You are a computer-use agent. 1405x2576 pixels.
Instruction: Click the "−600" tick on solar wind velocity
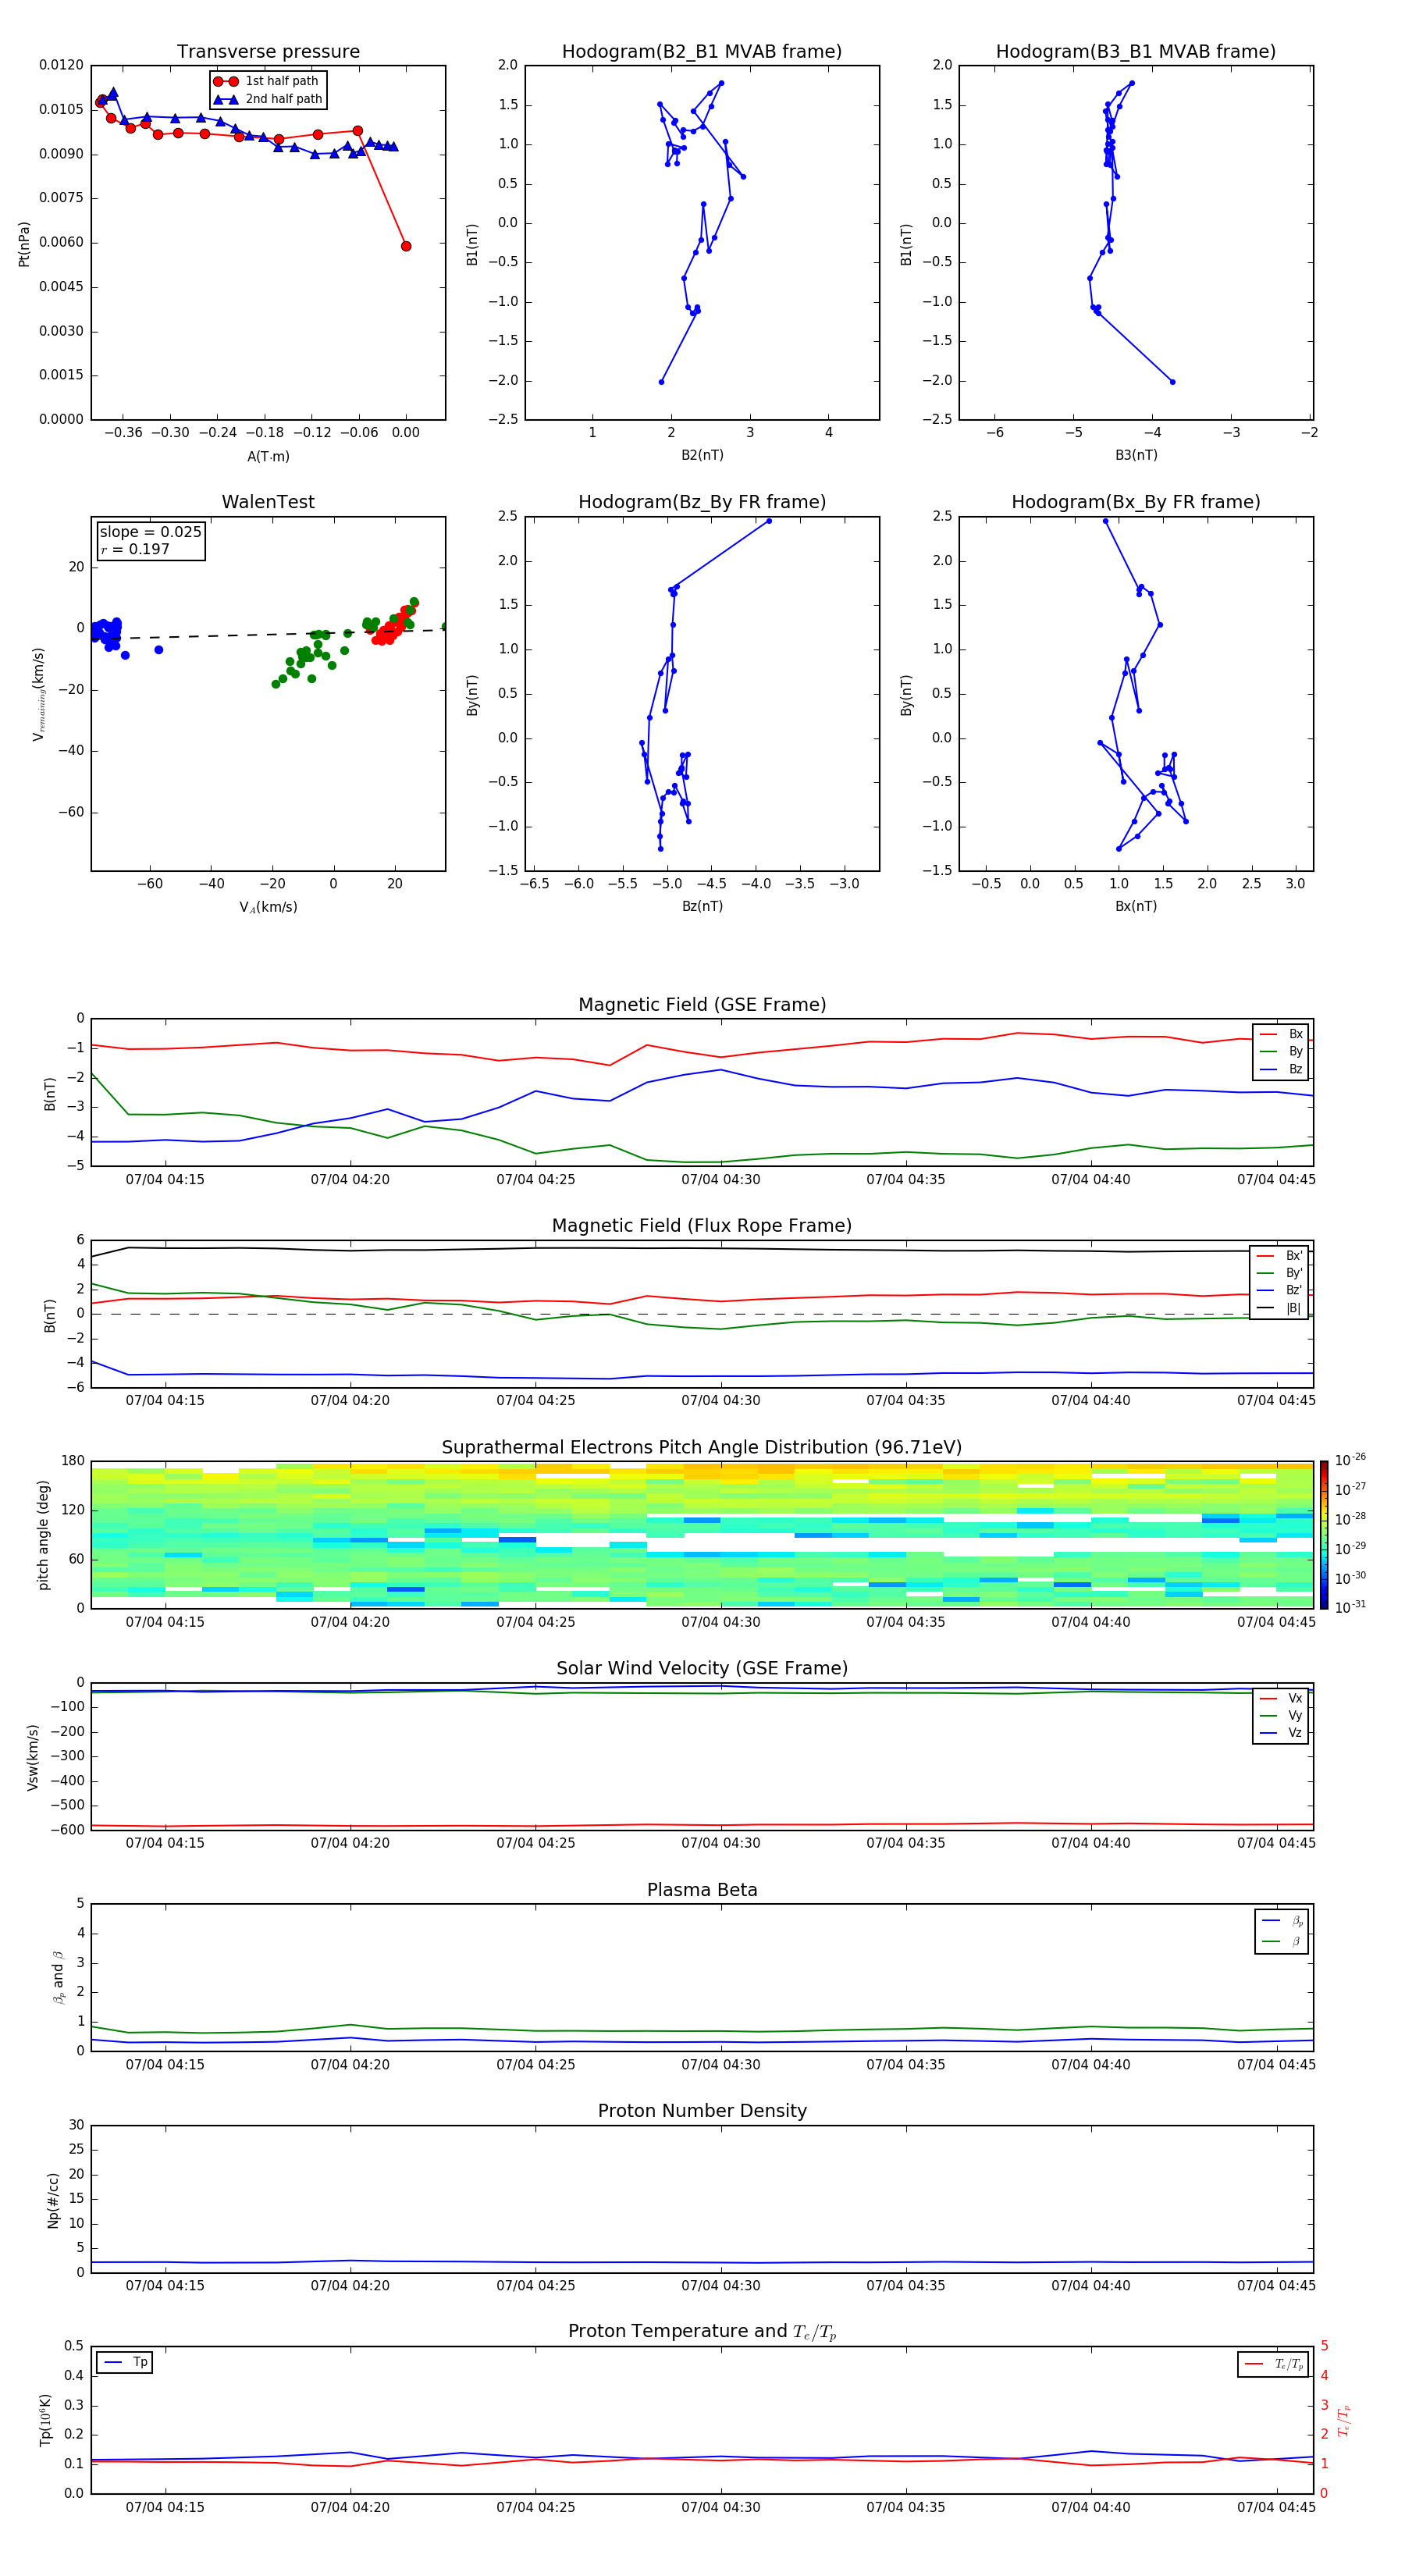[x=68, y=1830]
